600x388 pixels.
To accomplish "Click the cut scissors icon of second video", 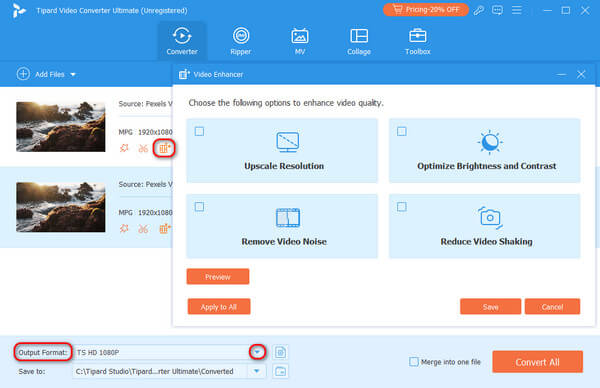I will pos(143,229).
